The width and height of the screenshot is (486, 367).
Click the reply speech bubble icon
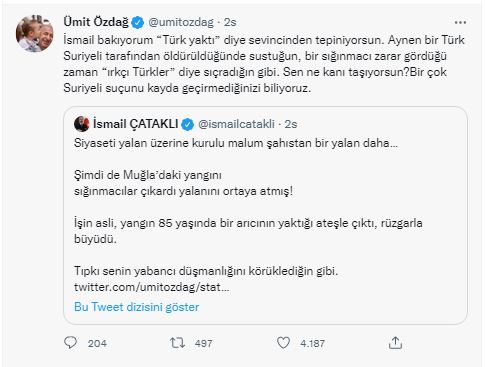70,343
